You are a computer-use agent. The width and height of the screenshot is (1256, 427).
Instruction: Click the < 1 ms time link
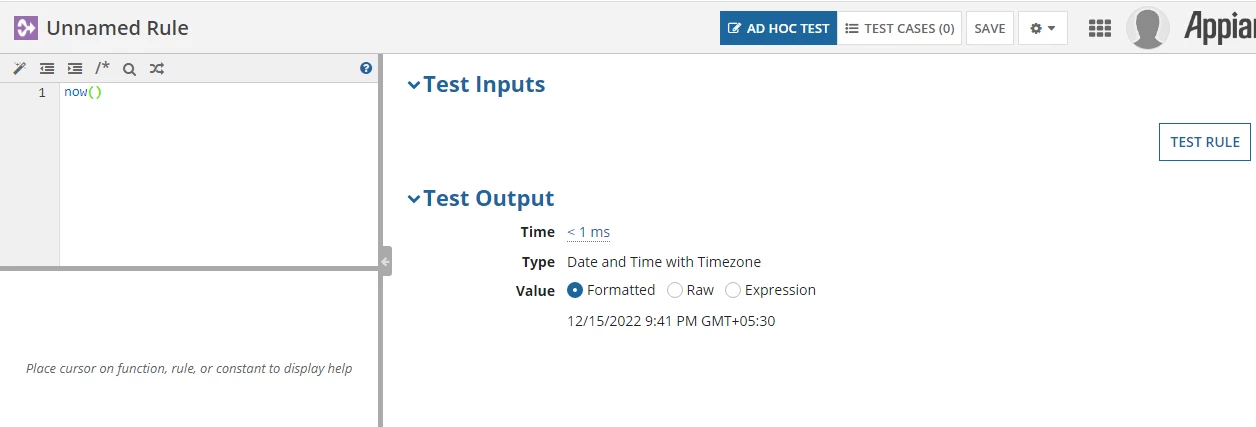(x=588, y=232)
